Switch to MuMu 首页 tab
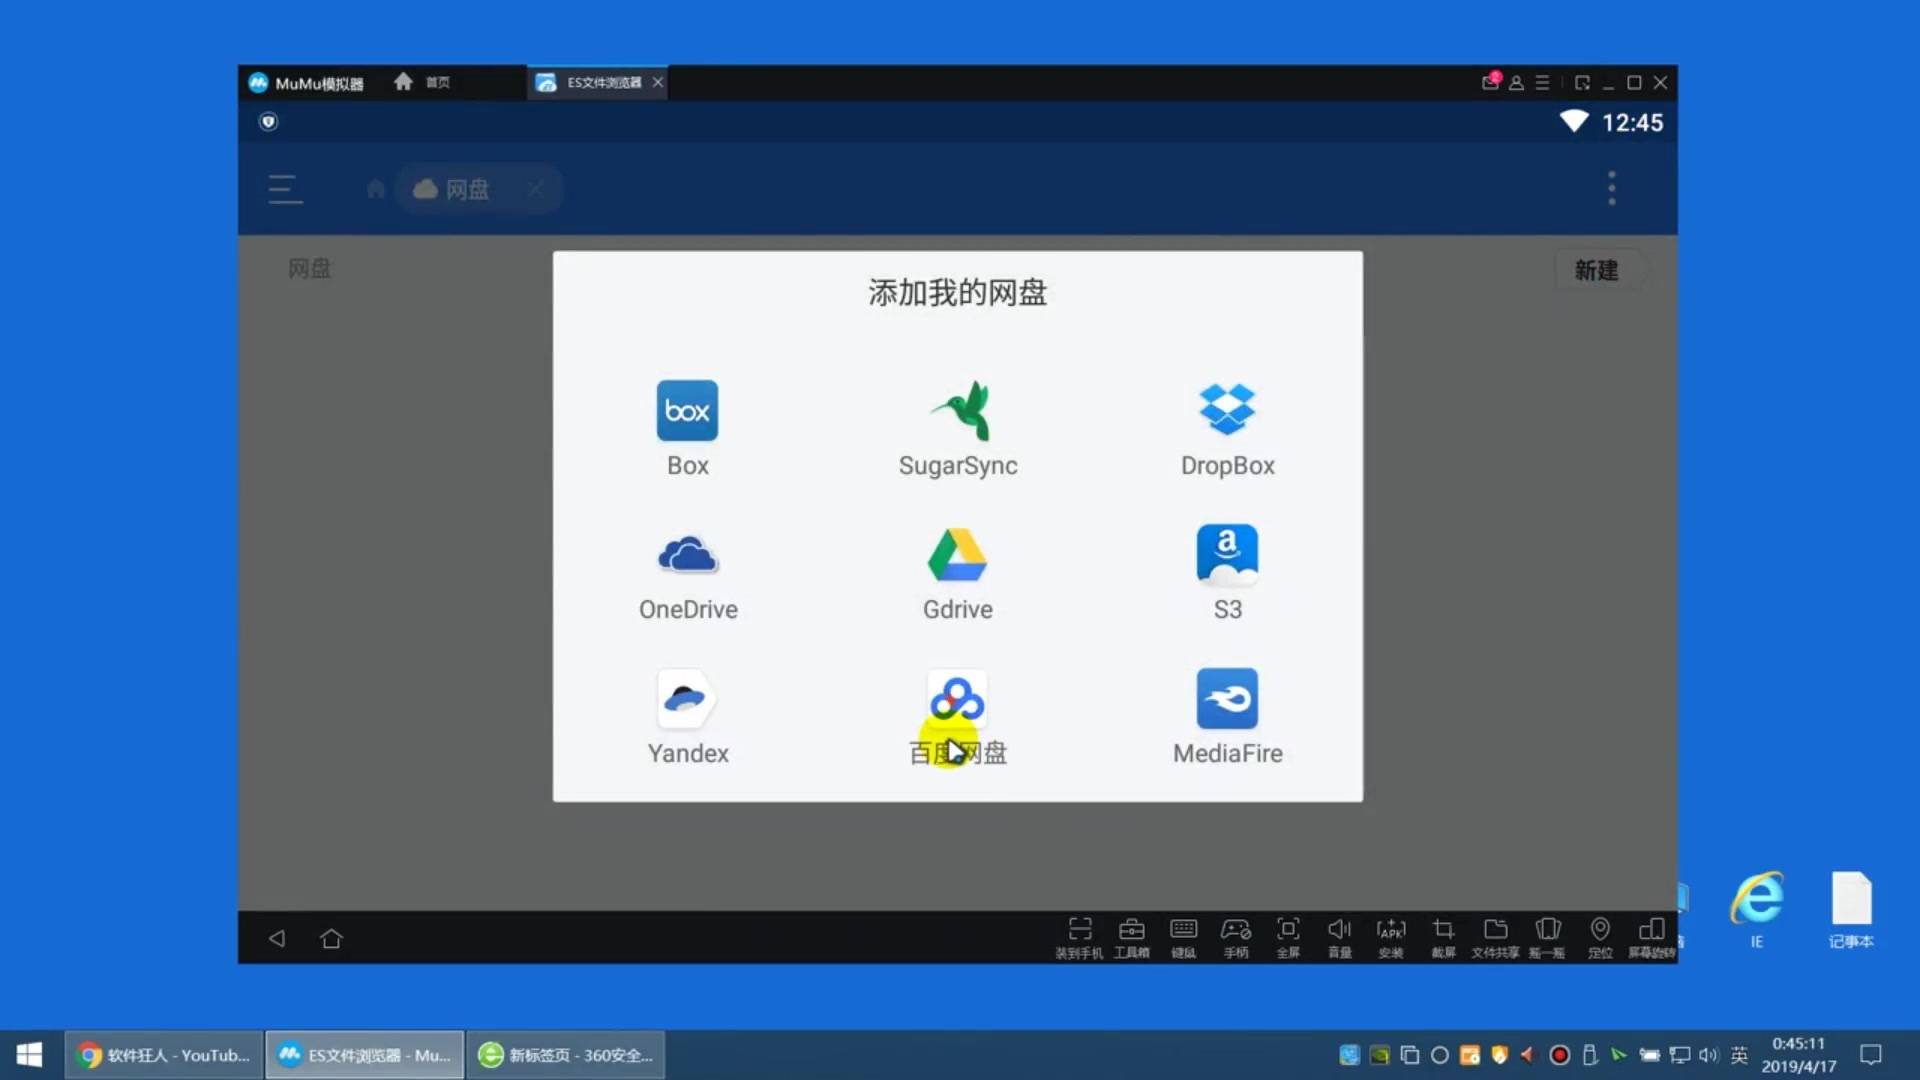This screenshot has height=1080, width=1920. (x=422, y=82)
